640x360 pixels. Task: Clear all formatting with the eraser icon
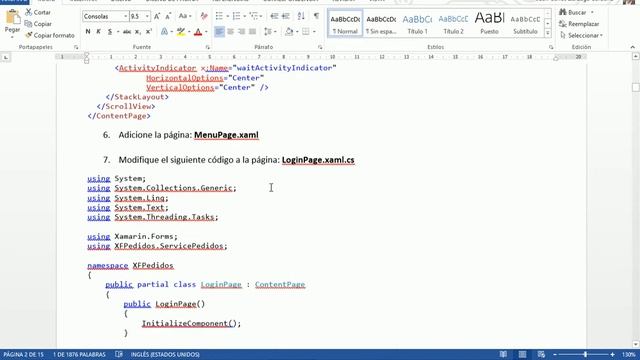tap(204, 16)
